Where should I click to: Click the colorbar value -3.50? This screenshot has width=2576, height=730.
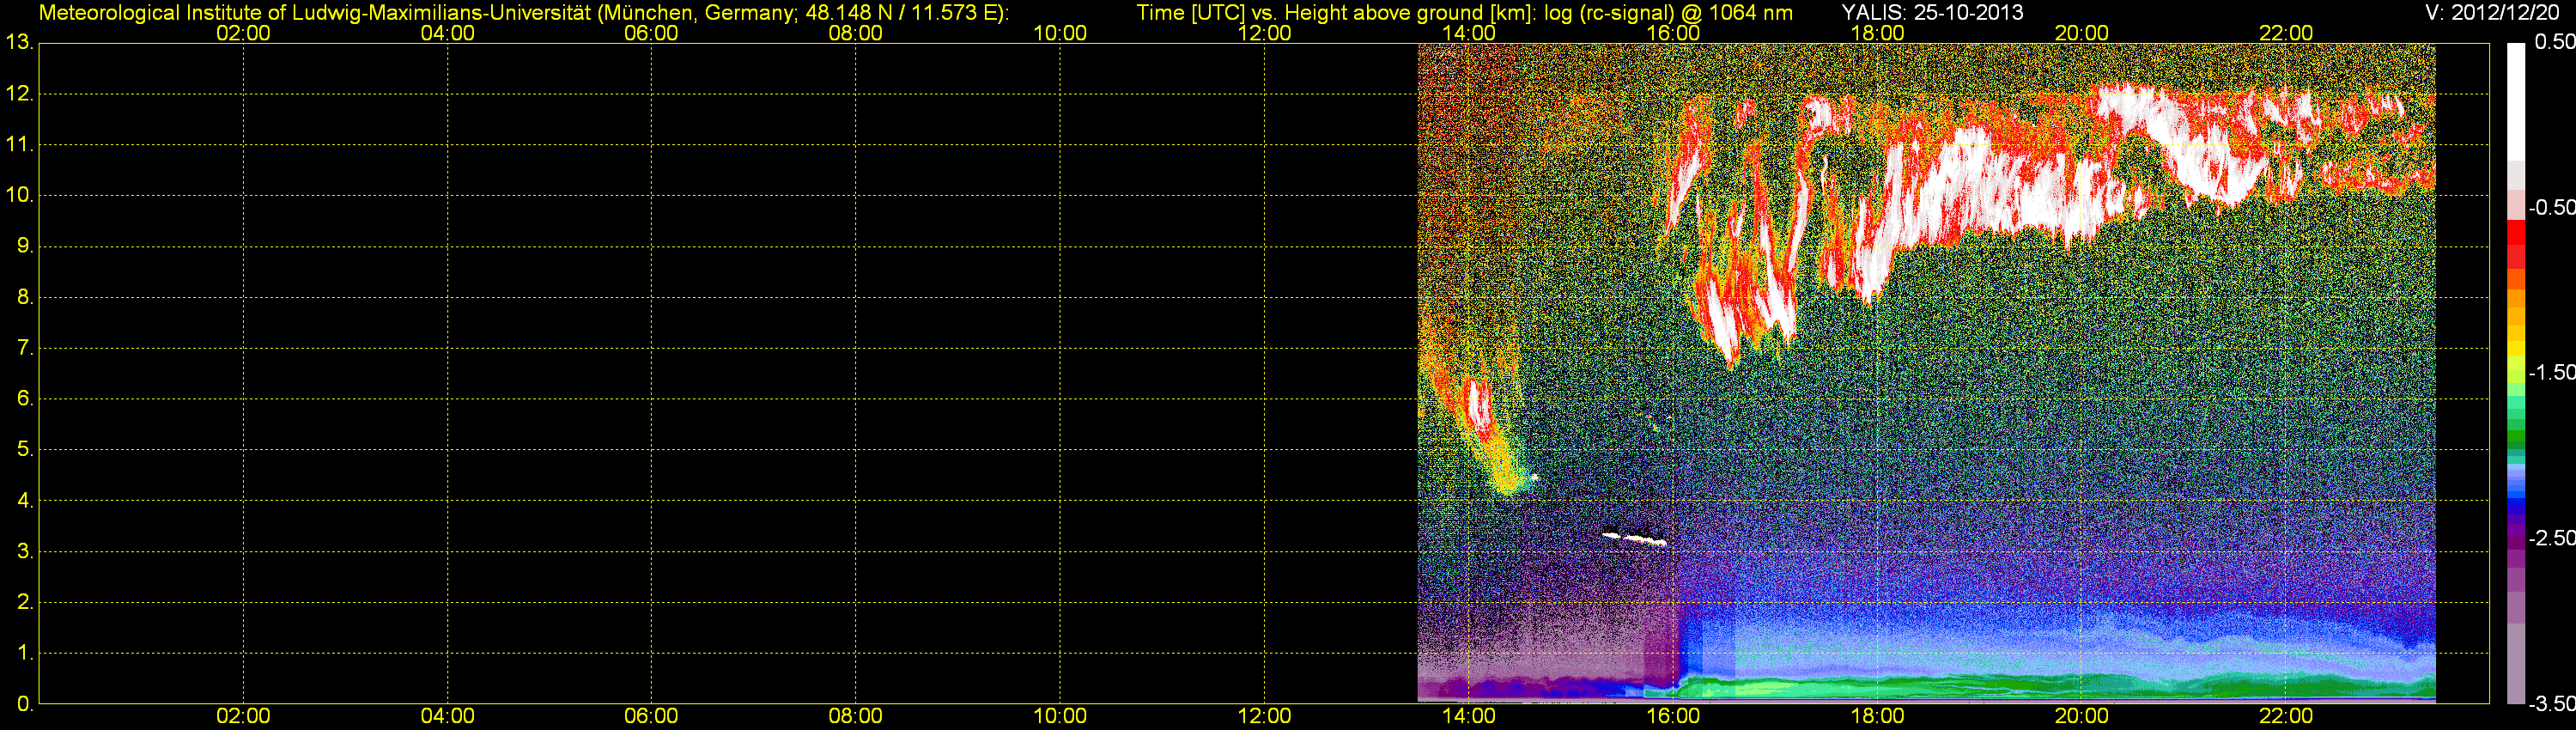(x=2552, y=703)
